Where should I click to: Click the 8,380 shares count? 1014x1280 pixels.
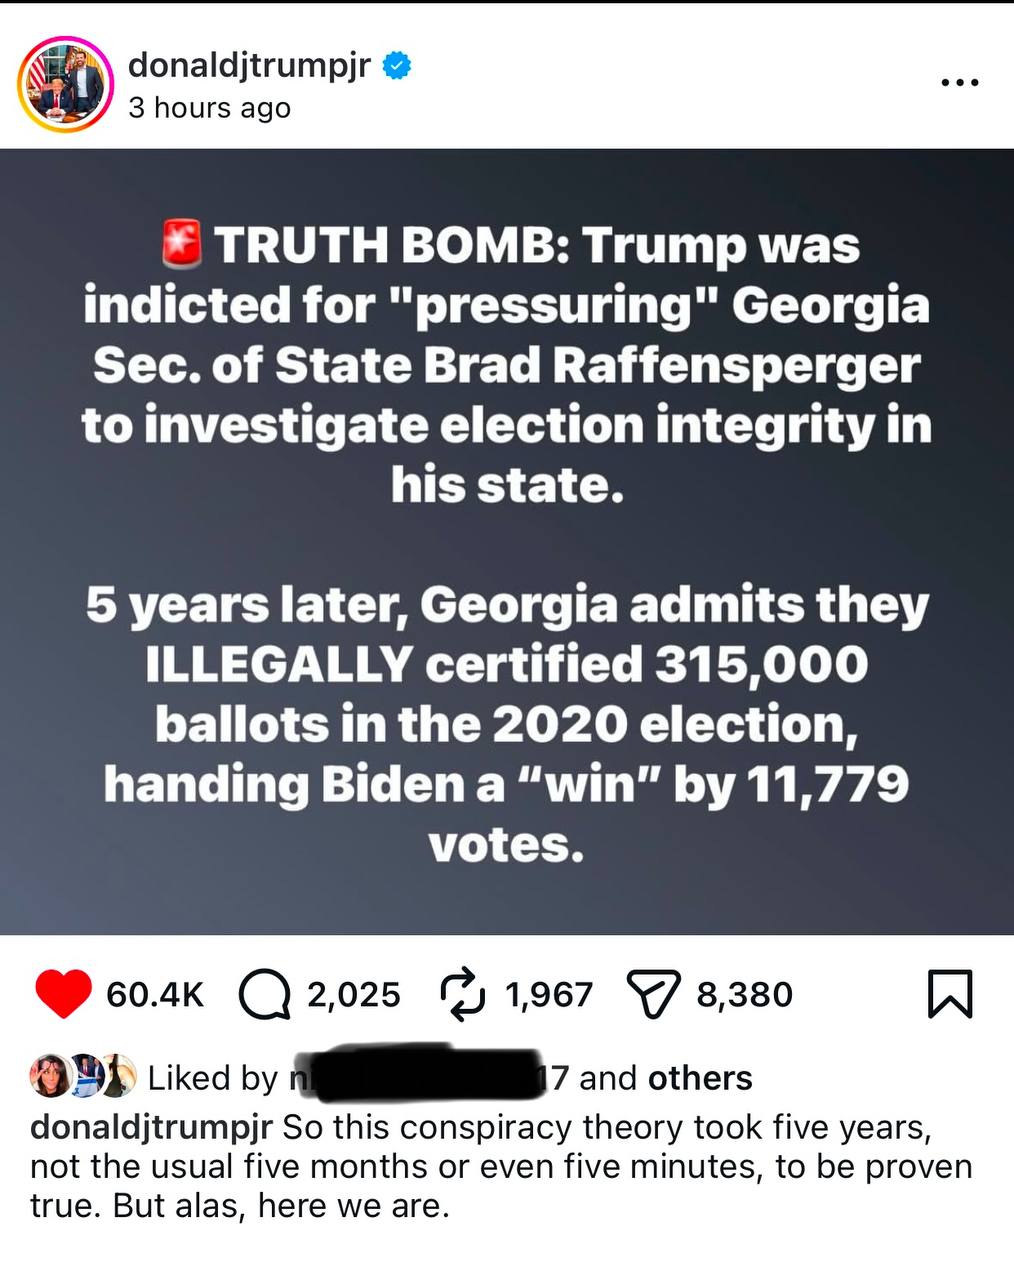point(745,994)
